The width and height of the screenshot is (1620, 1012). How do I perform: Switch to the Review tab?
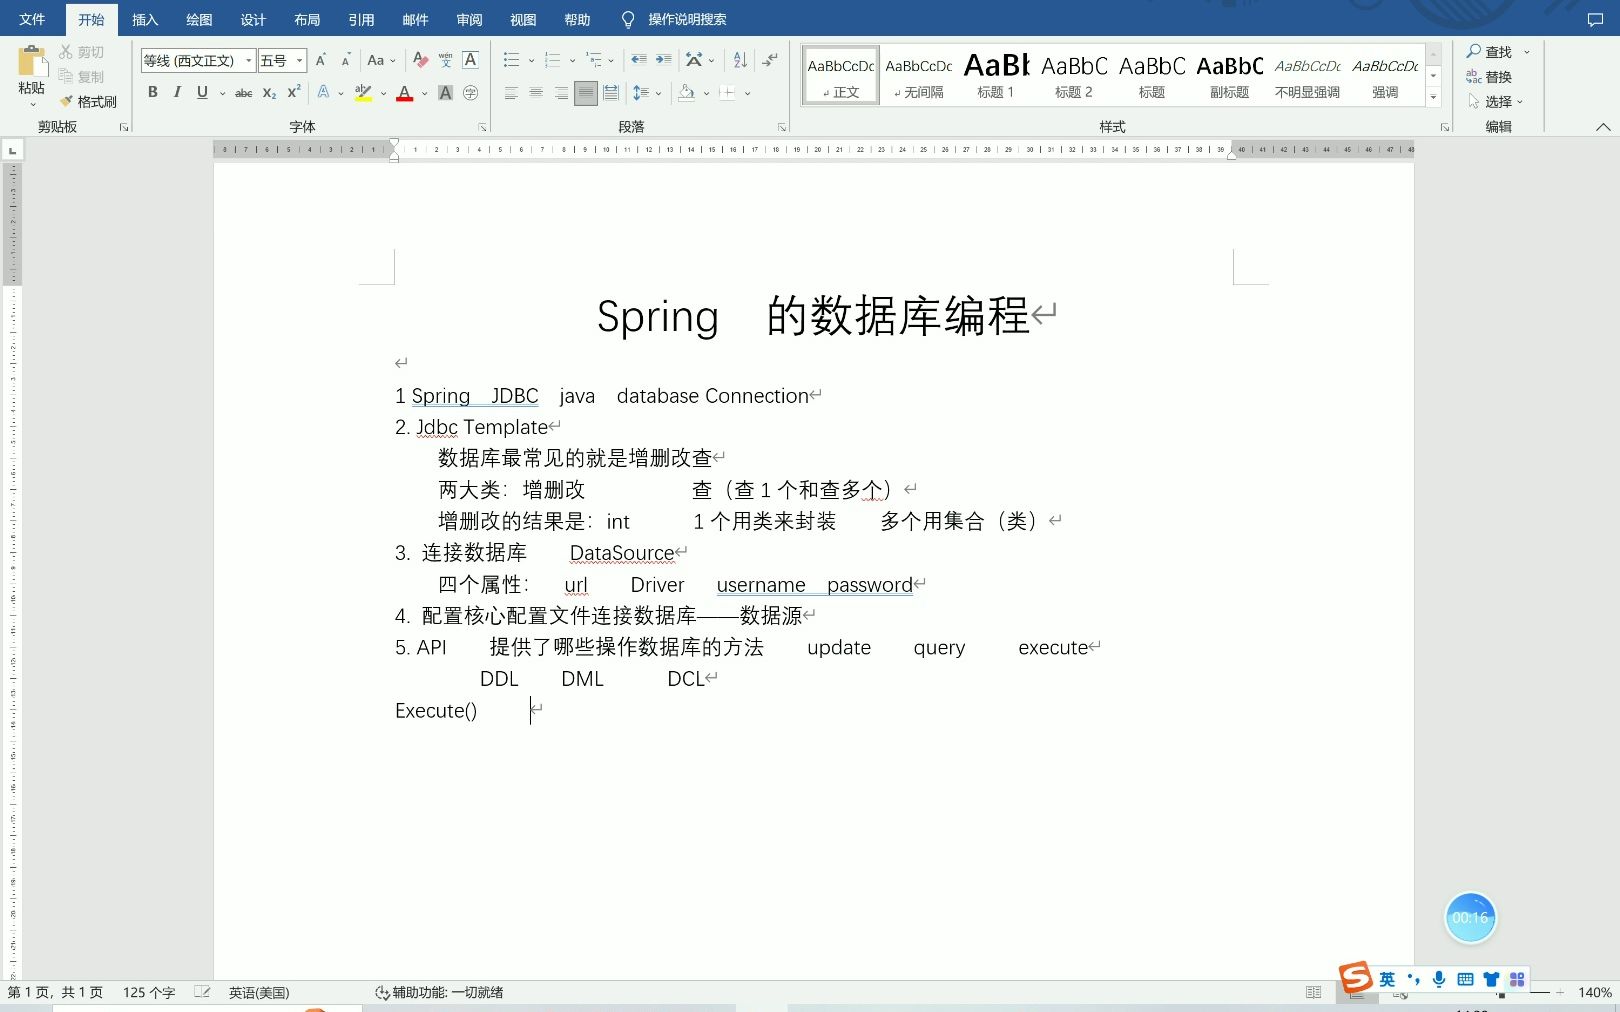tap(469, 19)
